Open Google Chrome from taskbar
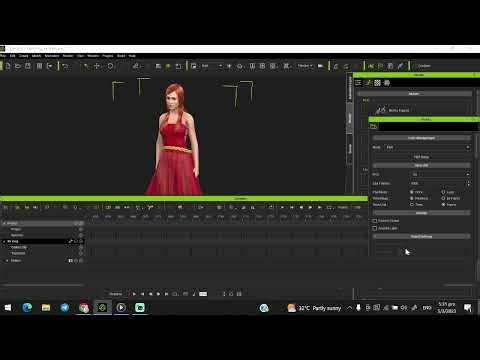480x360 pixels. (x=84, y=308)
